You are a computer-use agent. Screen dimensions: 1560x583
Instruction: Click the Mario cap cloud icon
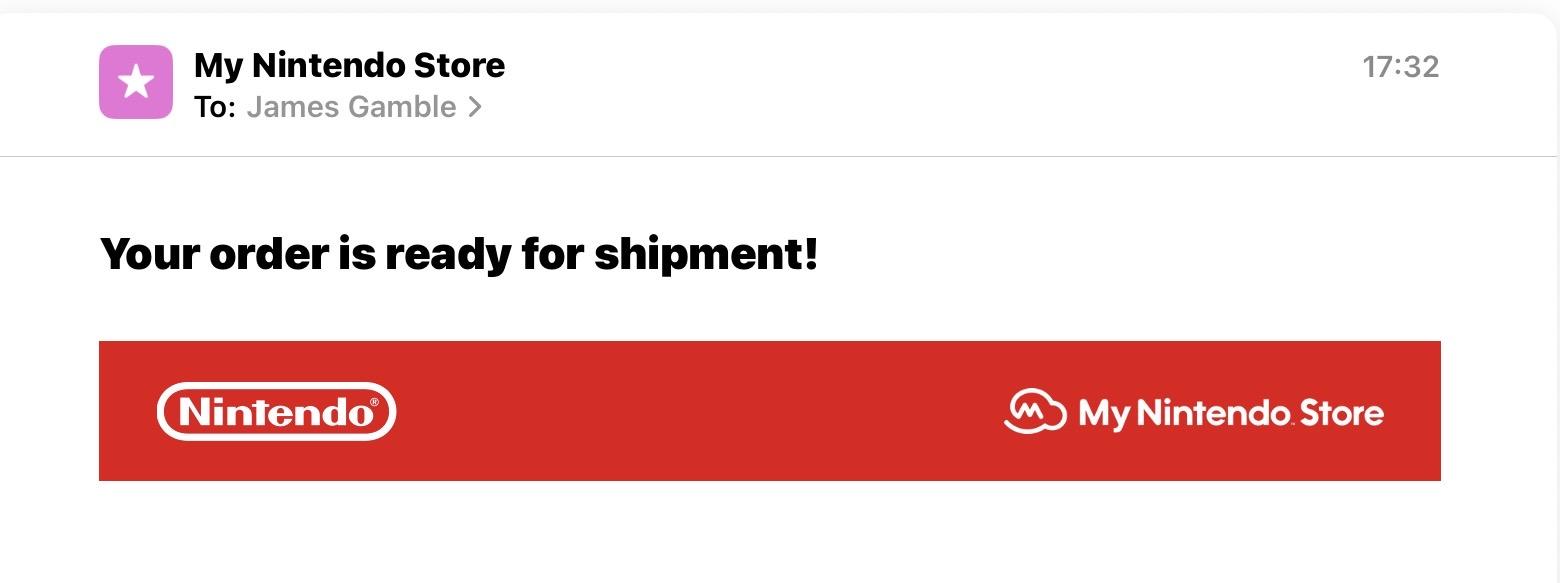tap(1035, 411)
